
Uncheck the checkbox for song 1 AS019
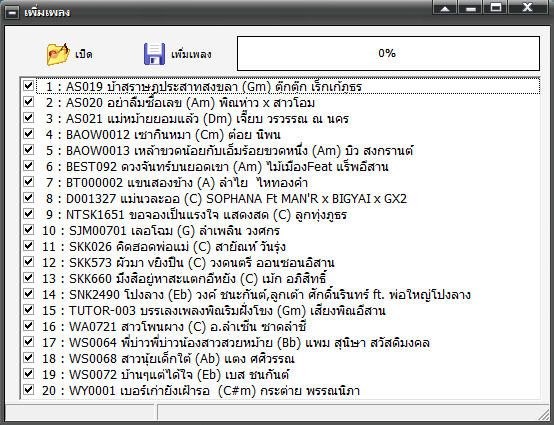pyautogui.click(x=28, y=85)
